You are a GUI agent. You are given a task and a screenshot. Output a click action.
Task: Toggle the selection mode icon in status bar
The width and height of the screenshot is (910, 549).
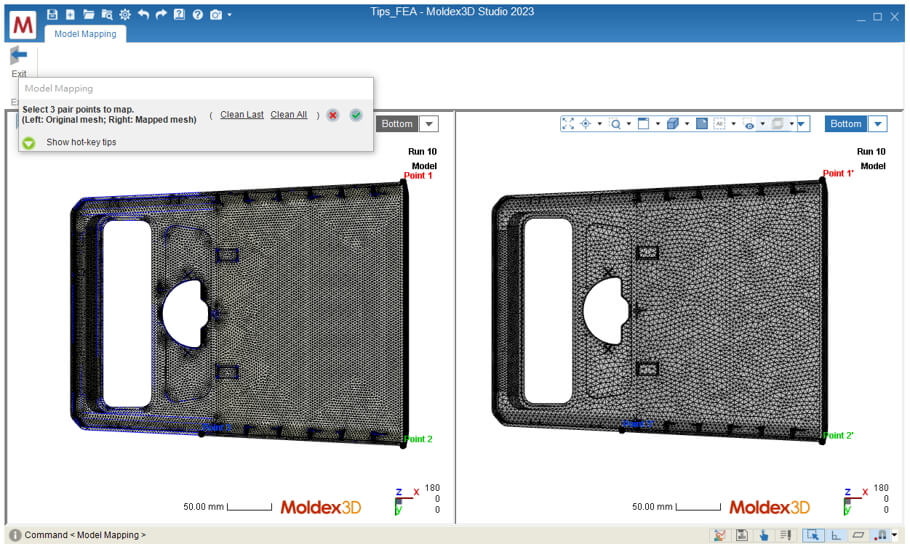[x=813, y=535]
